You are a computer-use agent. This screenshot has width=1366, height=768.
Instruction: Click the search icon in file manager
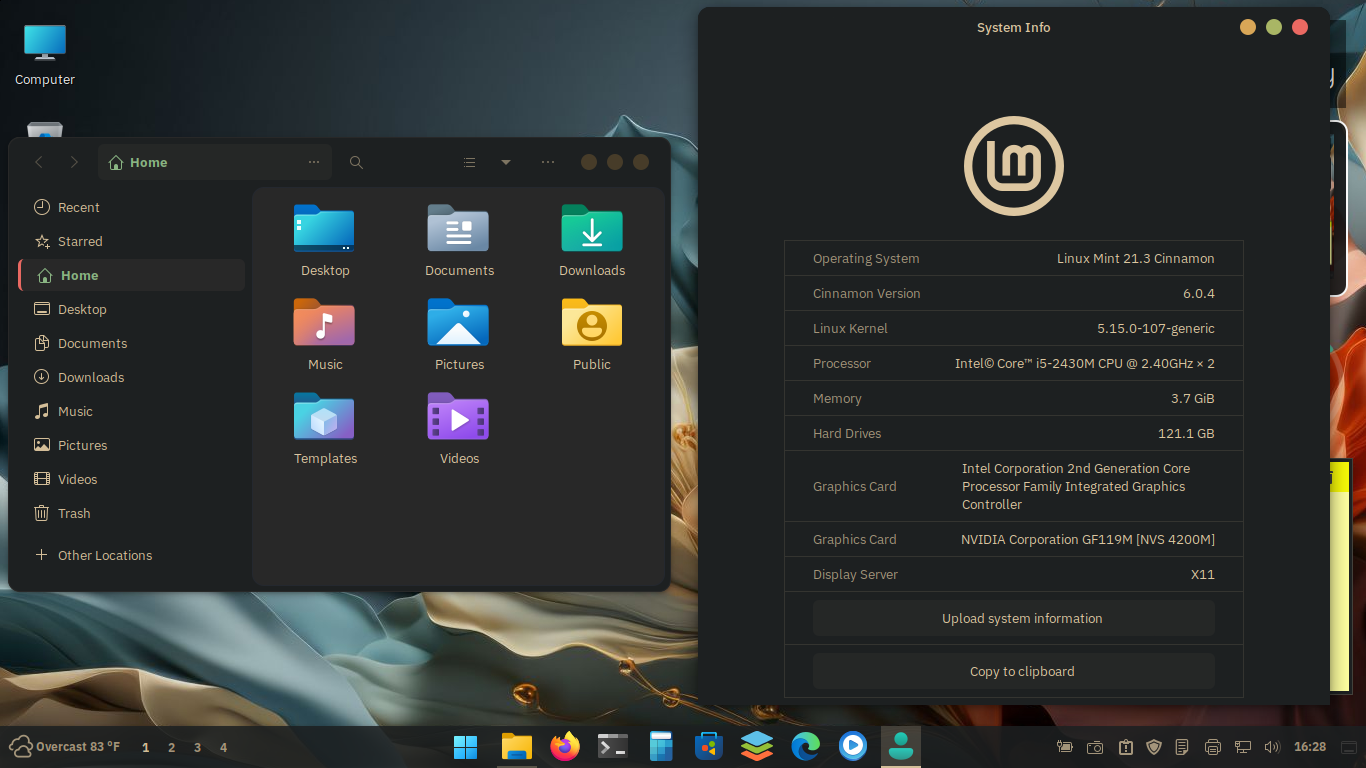tap(356, 162)
